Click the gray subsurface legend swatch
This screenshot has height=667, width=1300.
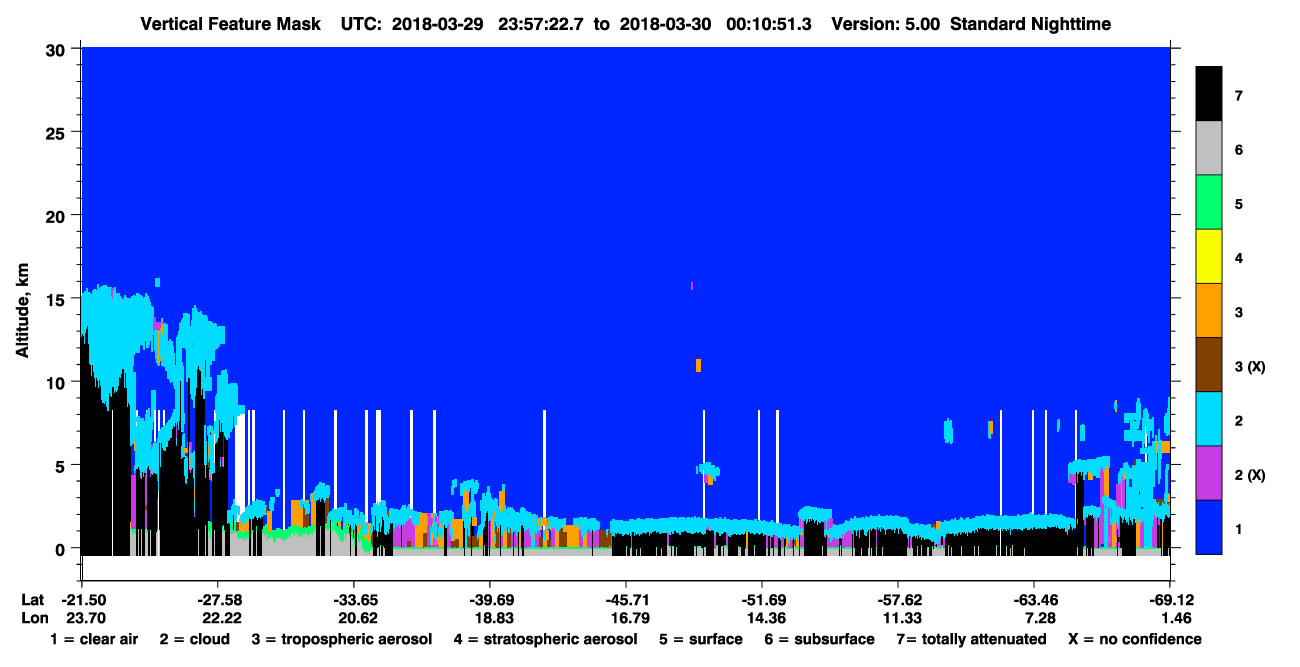[1209, 148]
